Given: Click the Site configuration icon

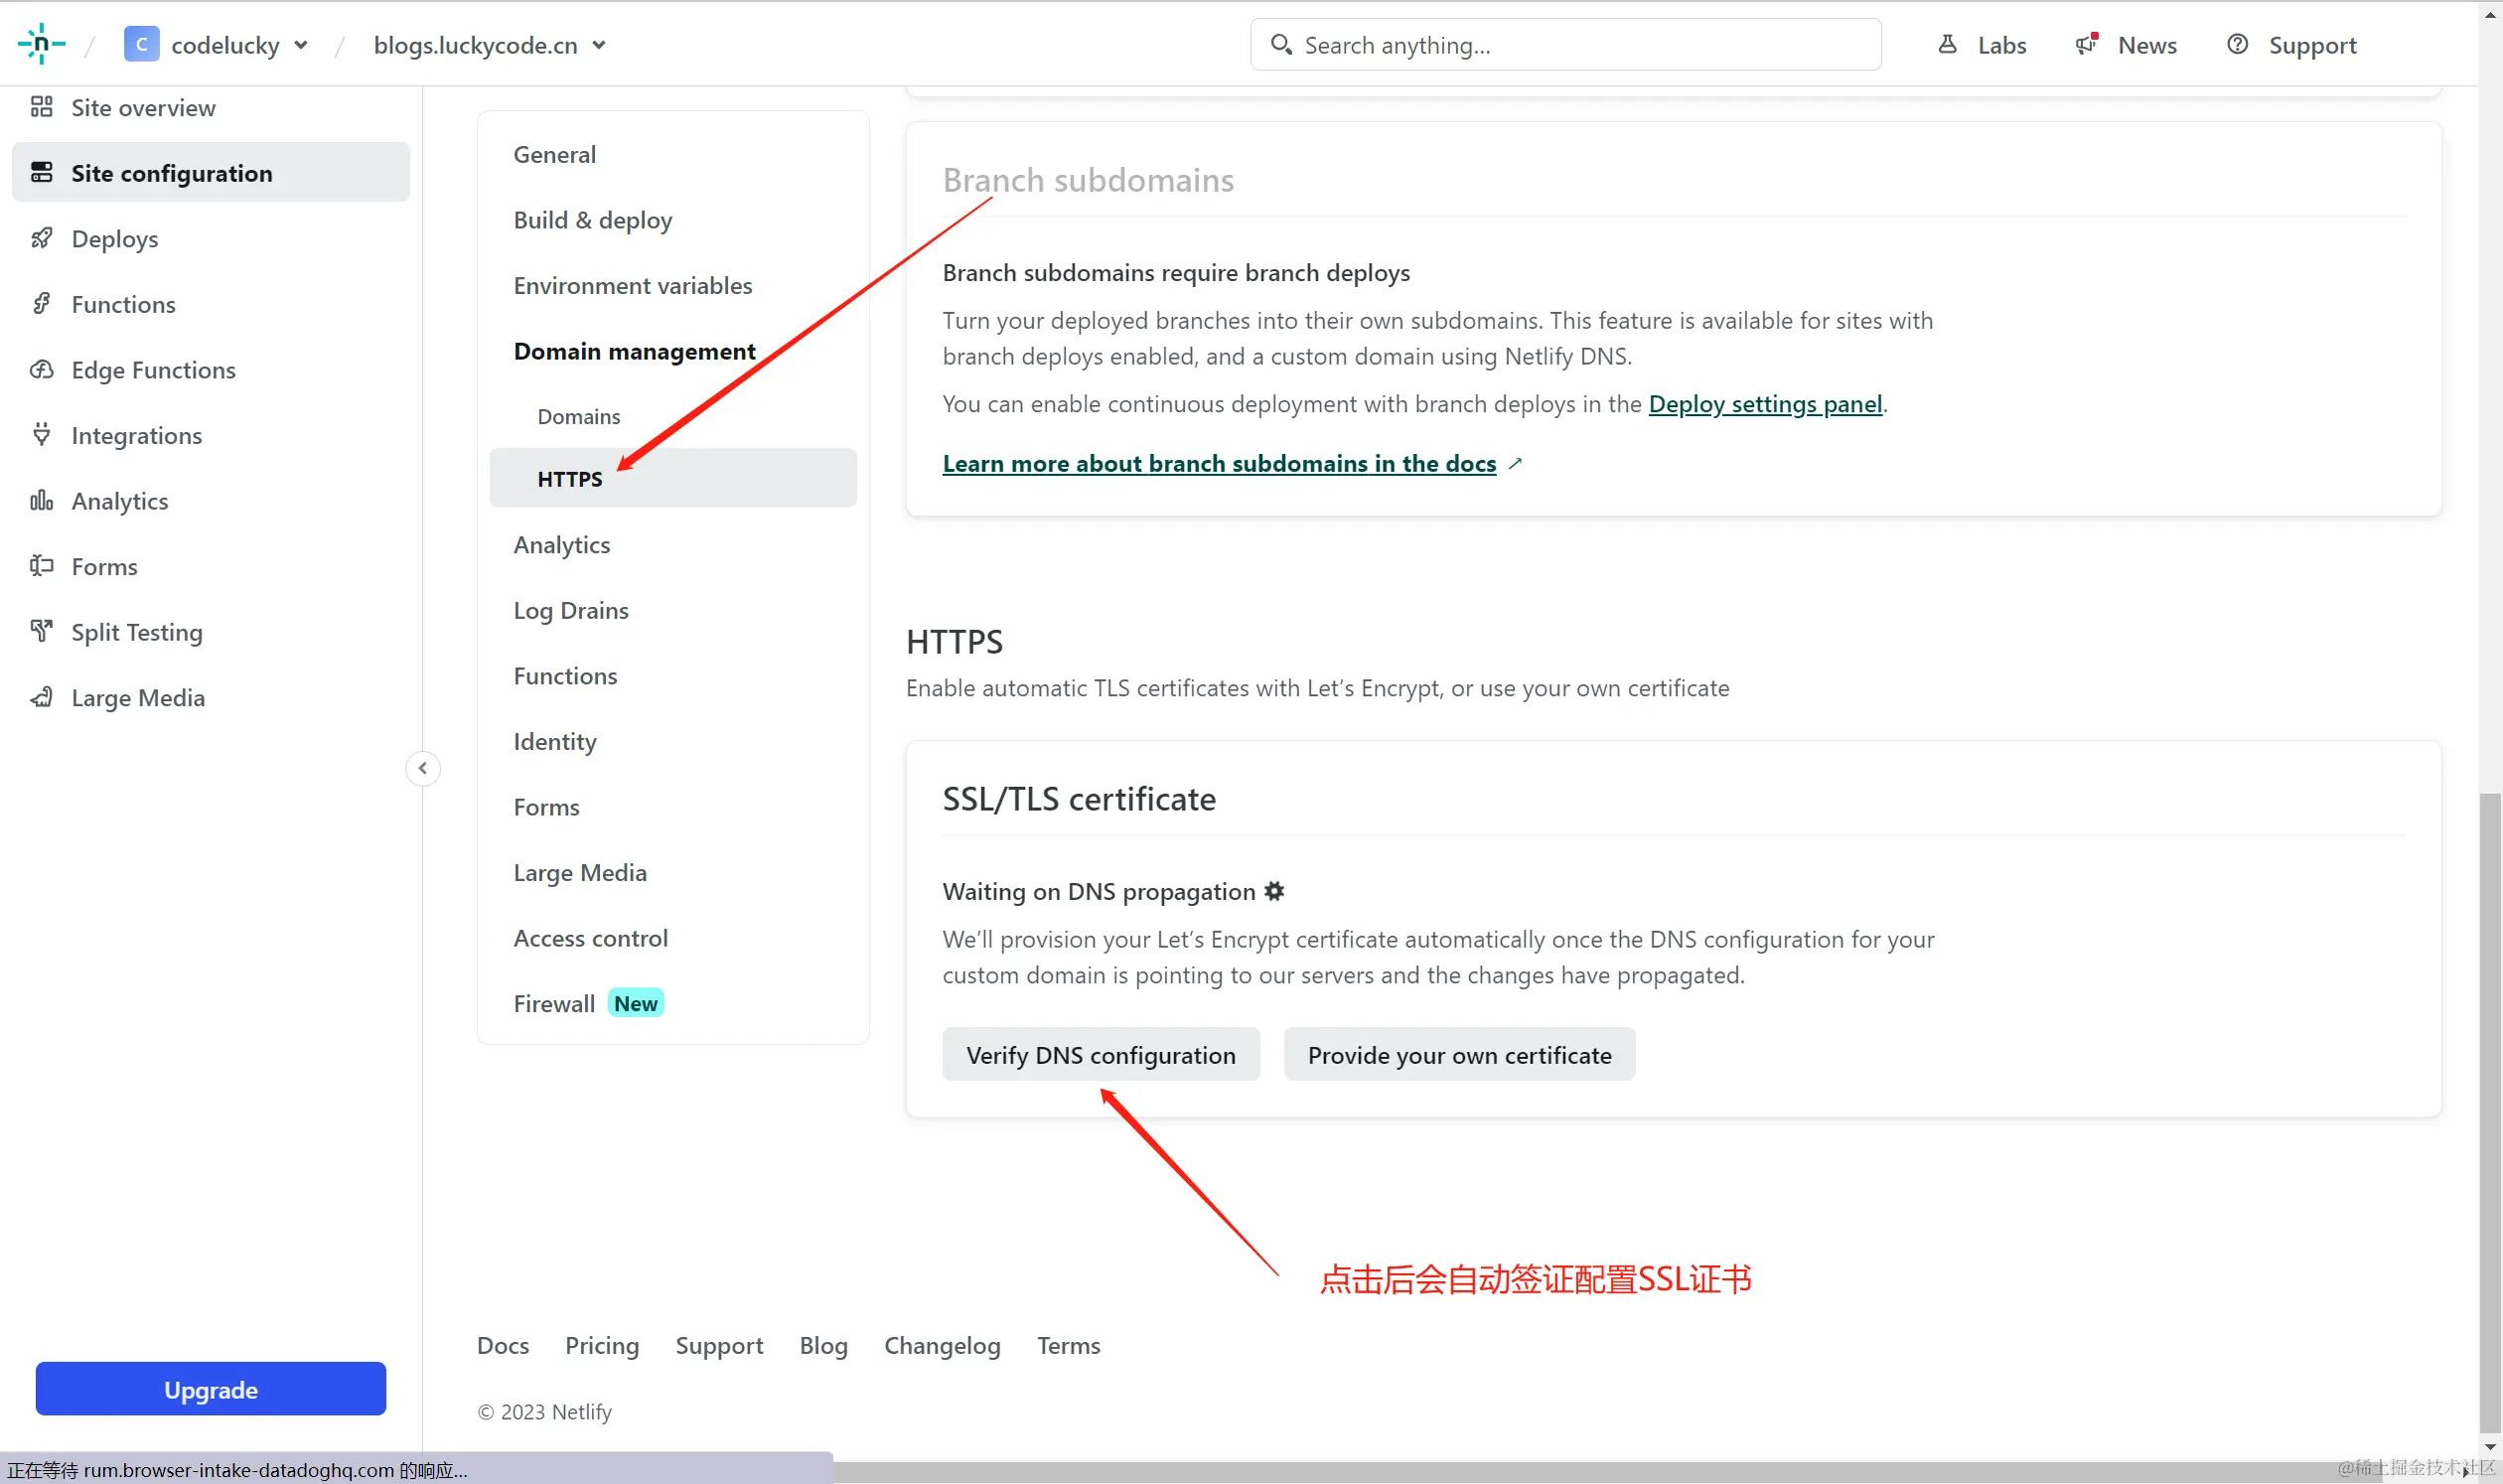Looking at the screenshot, I should pyautogui.click(x=41, y=172).
